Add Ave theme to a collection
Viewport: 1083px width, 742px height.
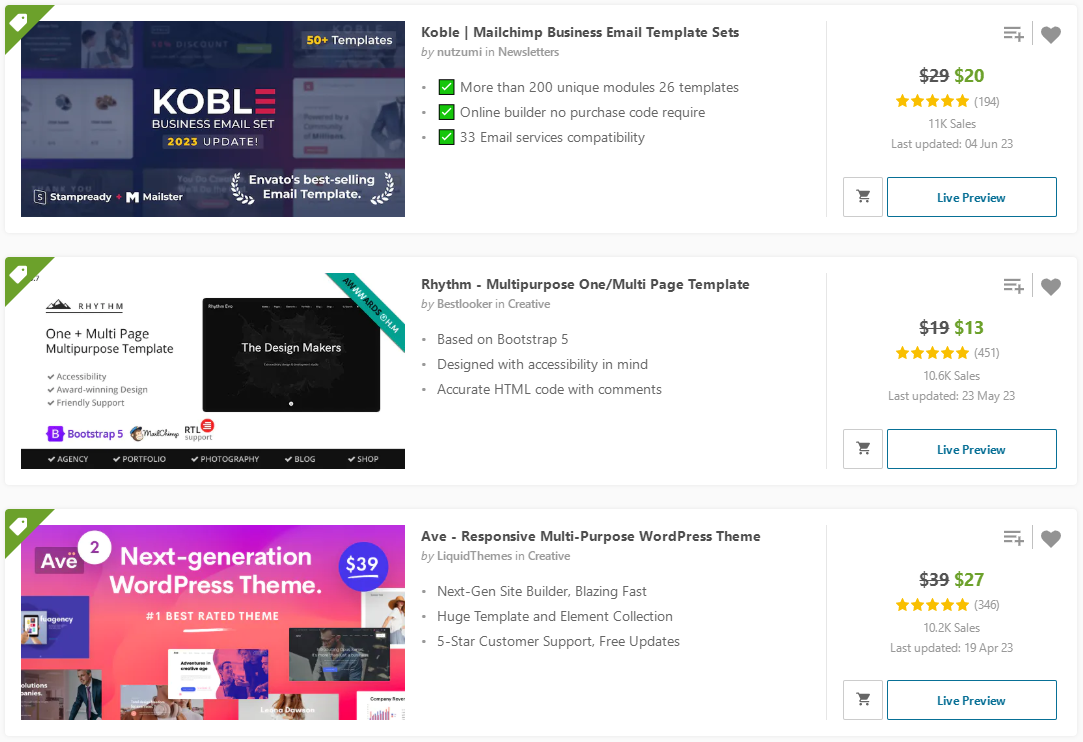point(1013,538)
